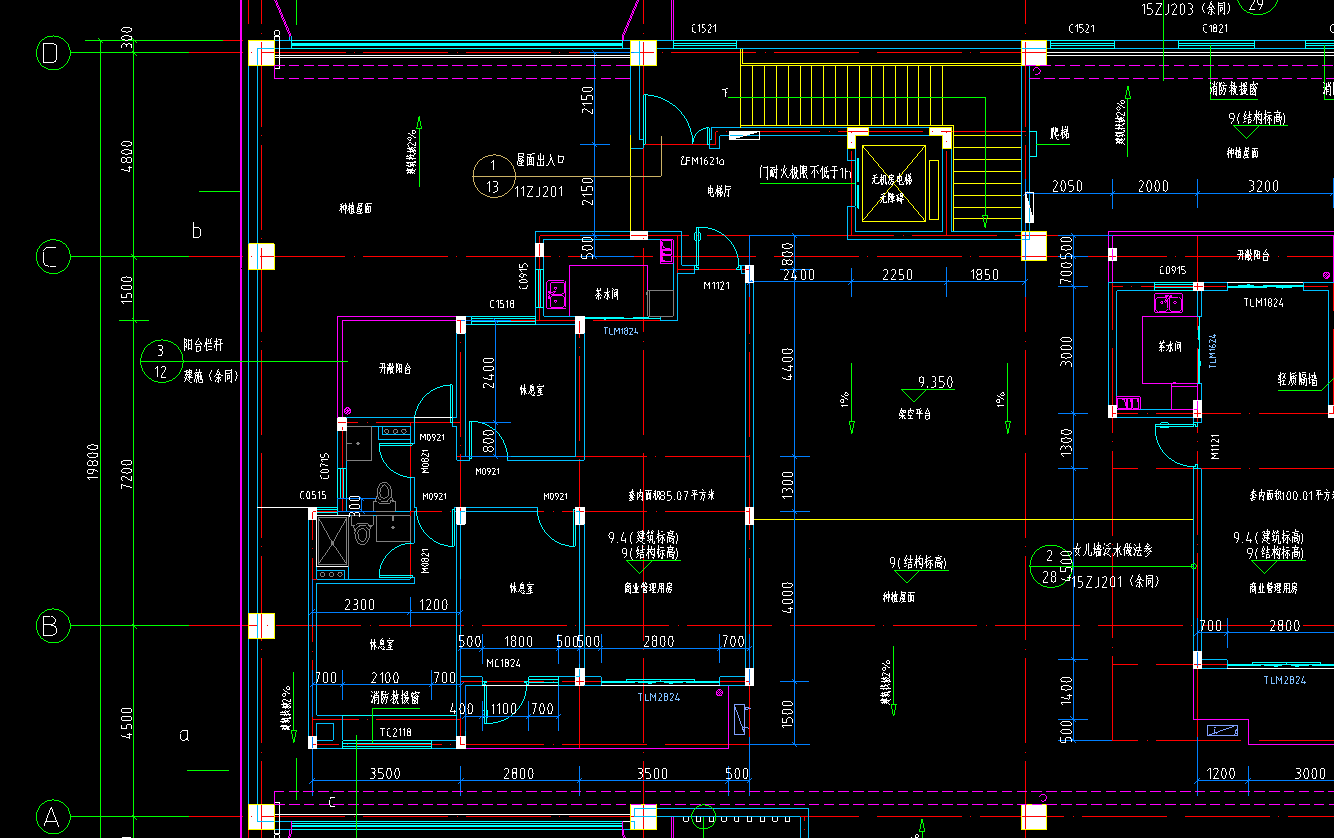Click the 套内面积85.07平方米 area text
The height and width of the screenshot is (838, 1334).
(x=671, y=495)
